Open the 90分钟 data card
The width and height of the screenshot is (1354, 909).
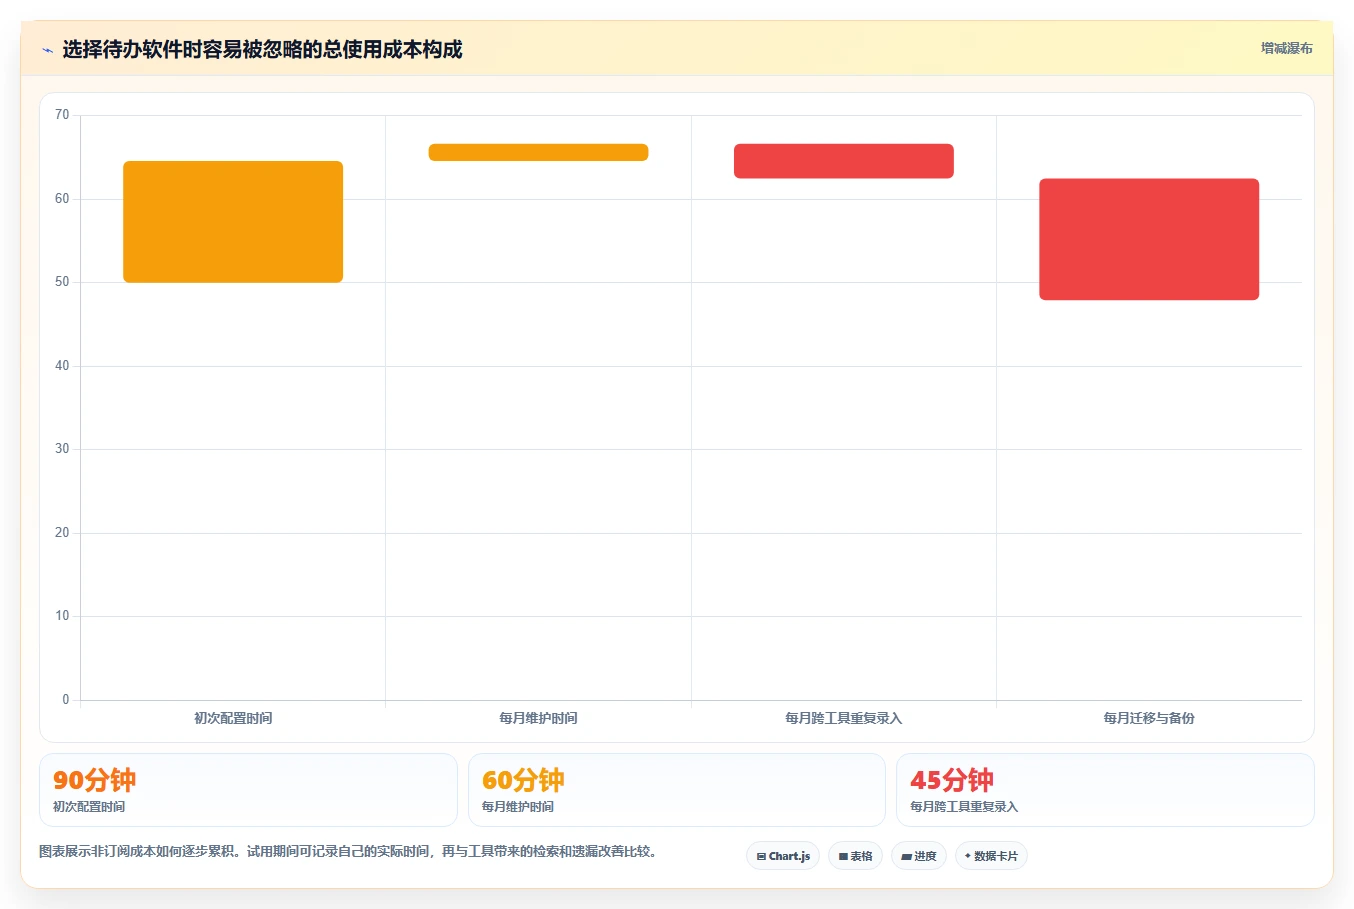[x=248, y=790]
